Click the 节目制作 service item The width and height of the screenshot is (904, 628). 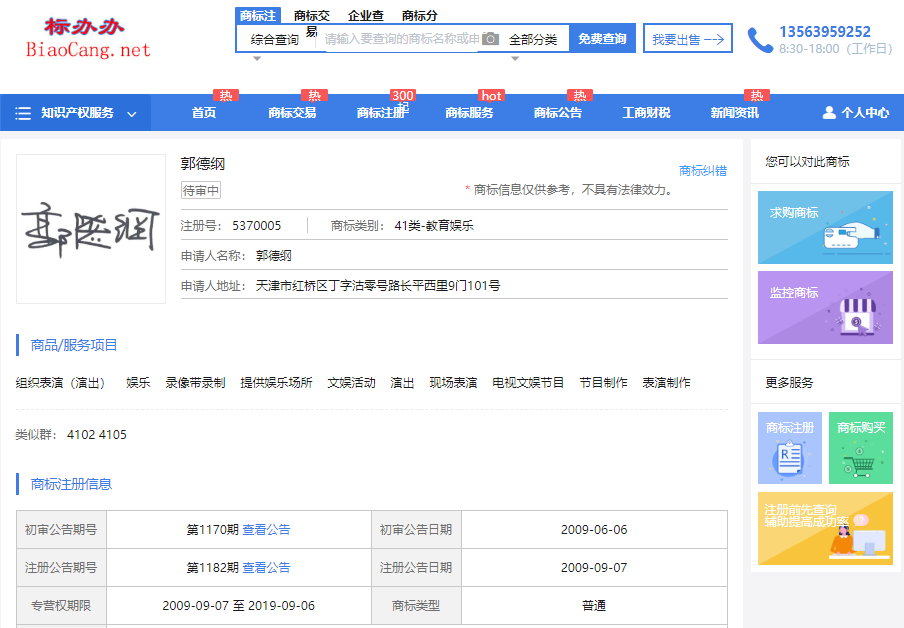[604, 383]
